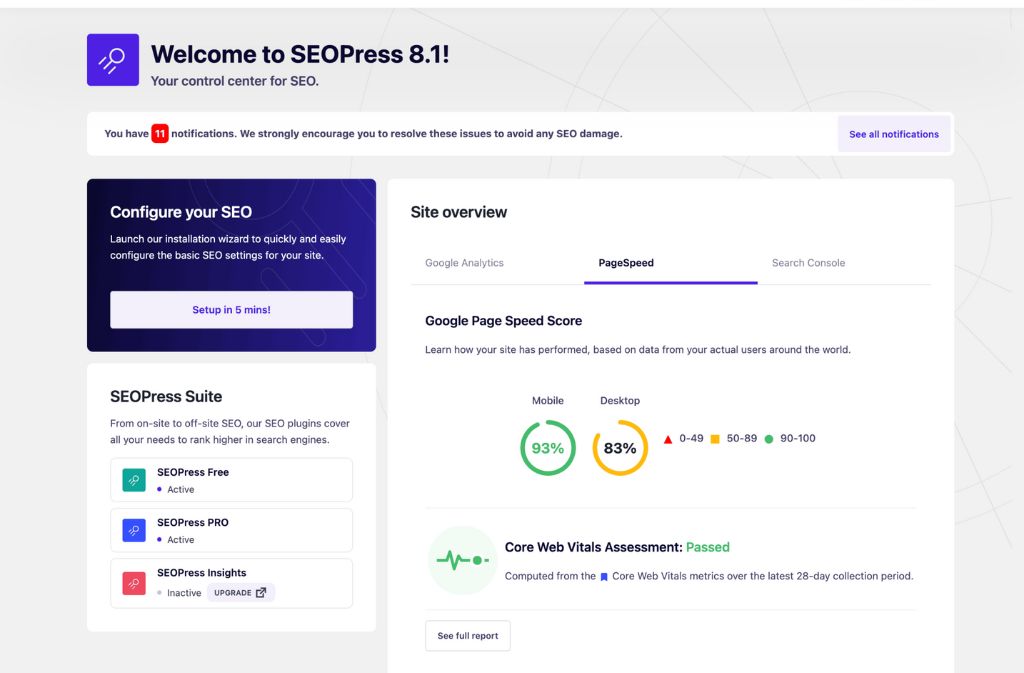This screenshot has height=673, width=1024.
Task: Click the Core Web Vitals heartbeat icon
Action: (462, 560)
